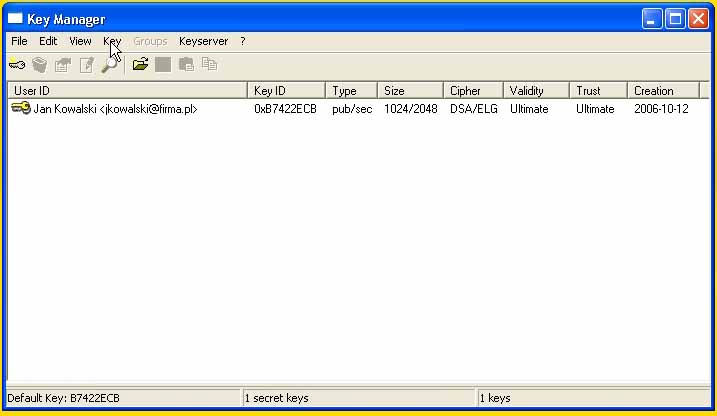717x416 pixels.
Task: Open the Key menu
Action: pos(112,41)
